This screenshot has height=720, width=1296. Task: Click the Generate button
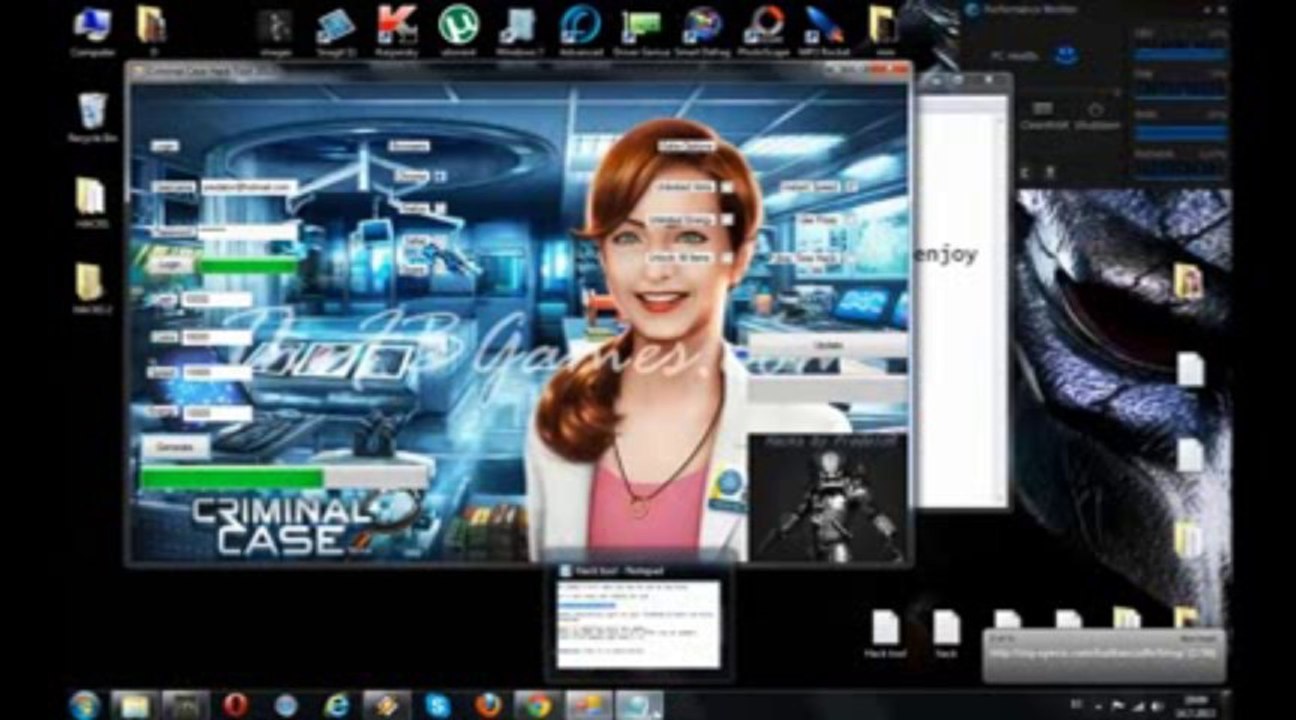(x=175, y=447)
